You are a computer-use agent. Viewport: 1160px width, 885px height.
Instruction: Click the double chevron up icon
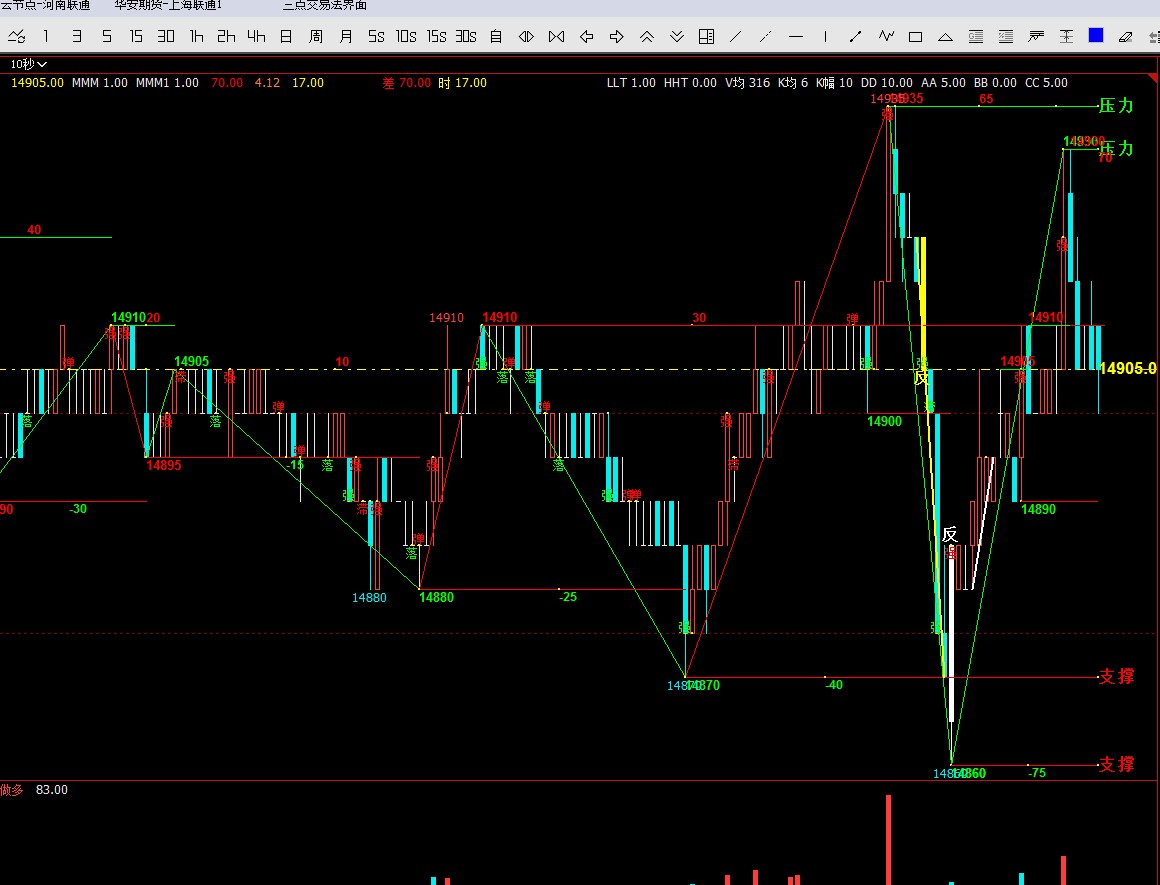[647, 37]
